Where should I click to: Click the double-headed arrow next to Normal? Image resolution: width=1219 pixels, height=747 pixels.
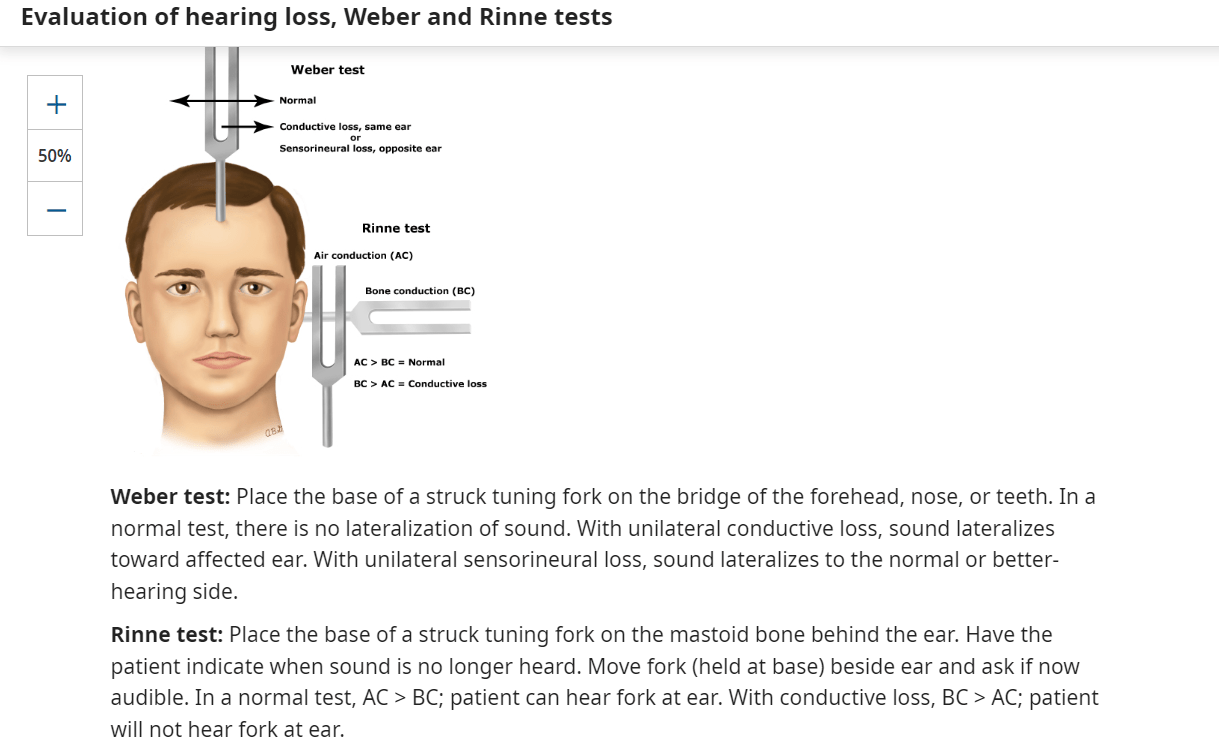(x=222, y=101)
